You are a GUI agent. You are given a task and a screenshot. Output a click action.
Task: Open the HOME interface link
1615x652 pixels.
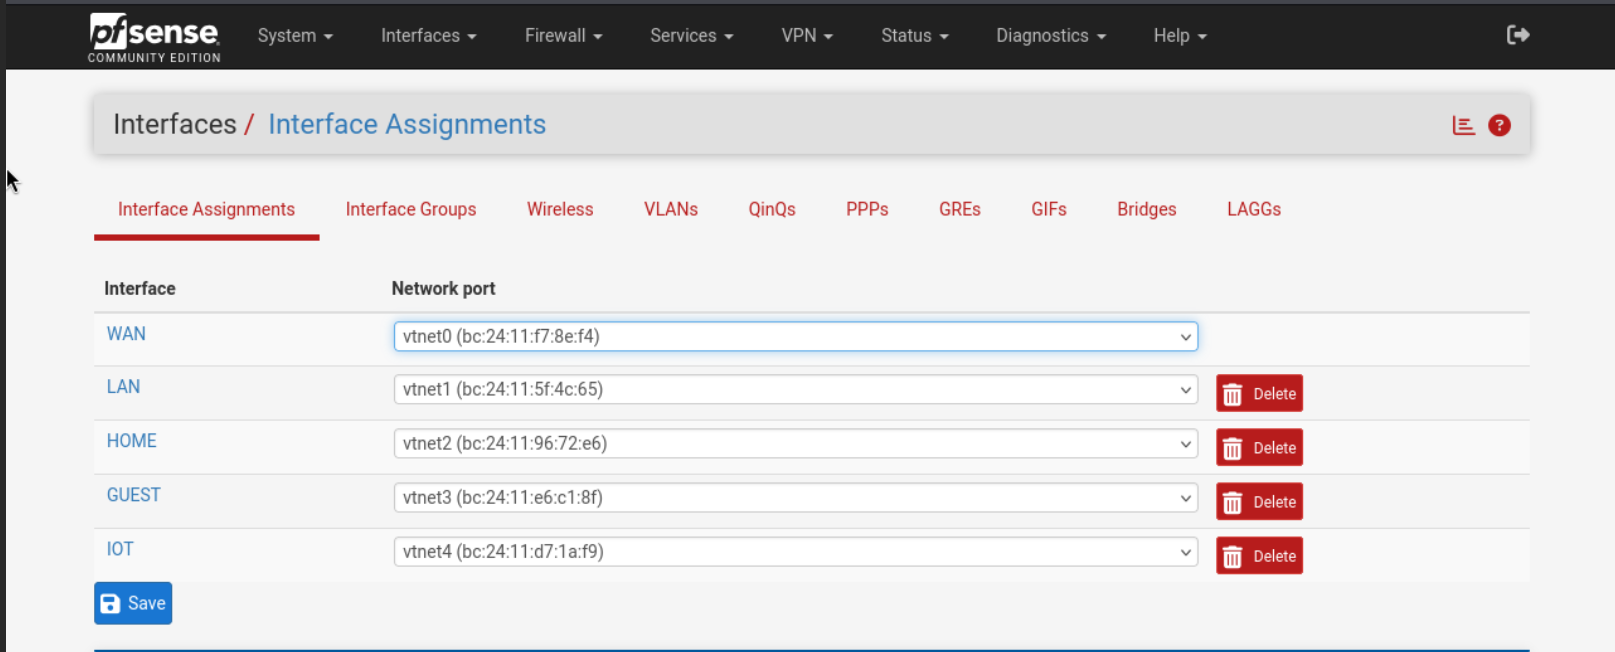[x=131, y=441]
